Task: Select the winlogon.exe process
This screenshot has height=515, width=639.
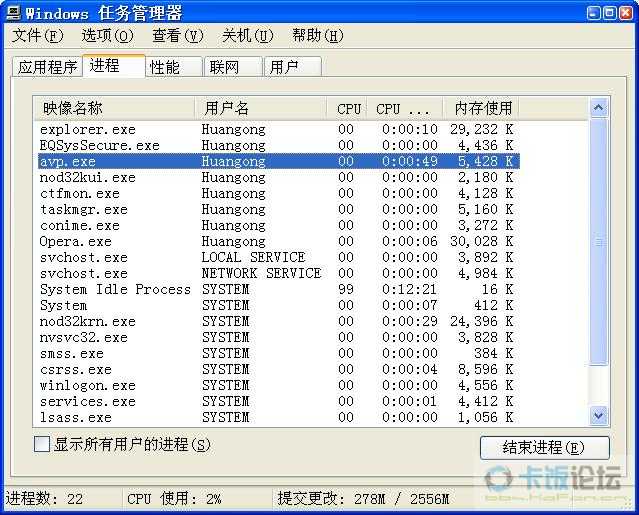Action: pos(278,385)
